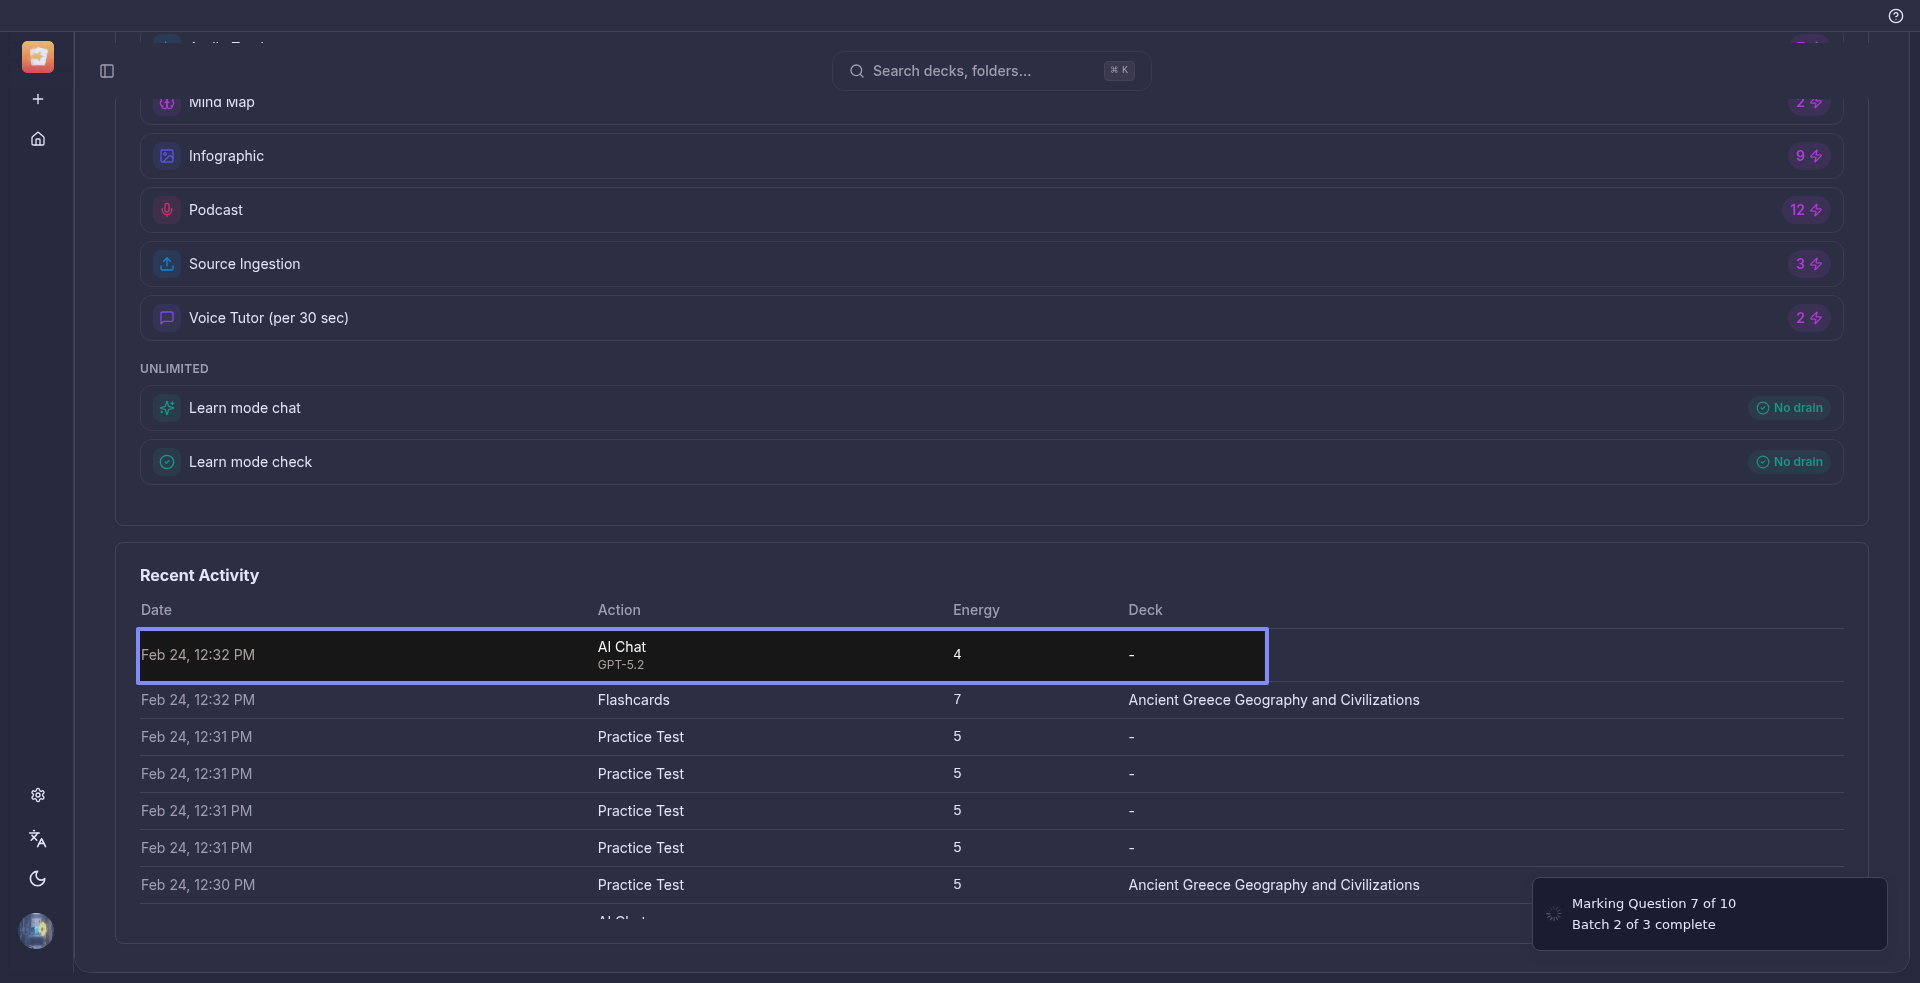Click the Marking Question progress notification

click(x=1708, y=914)
